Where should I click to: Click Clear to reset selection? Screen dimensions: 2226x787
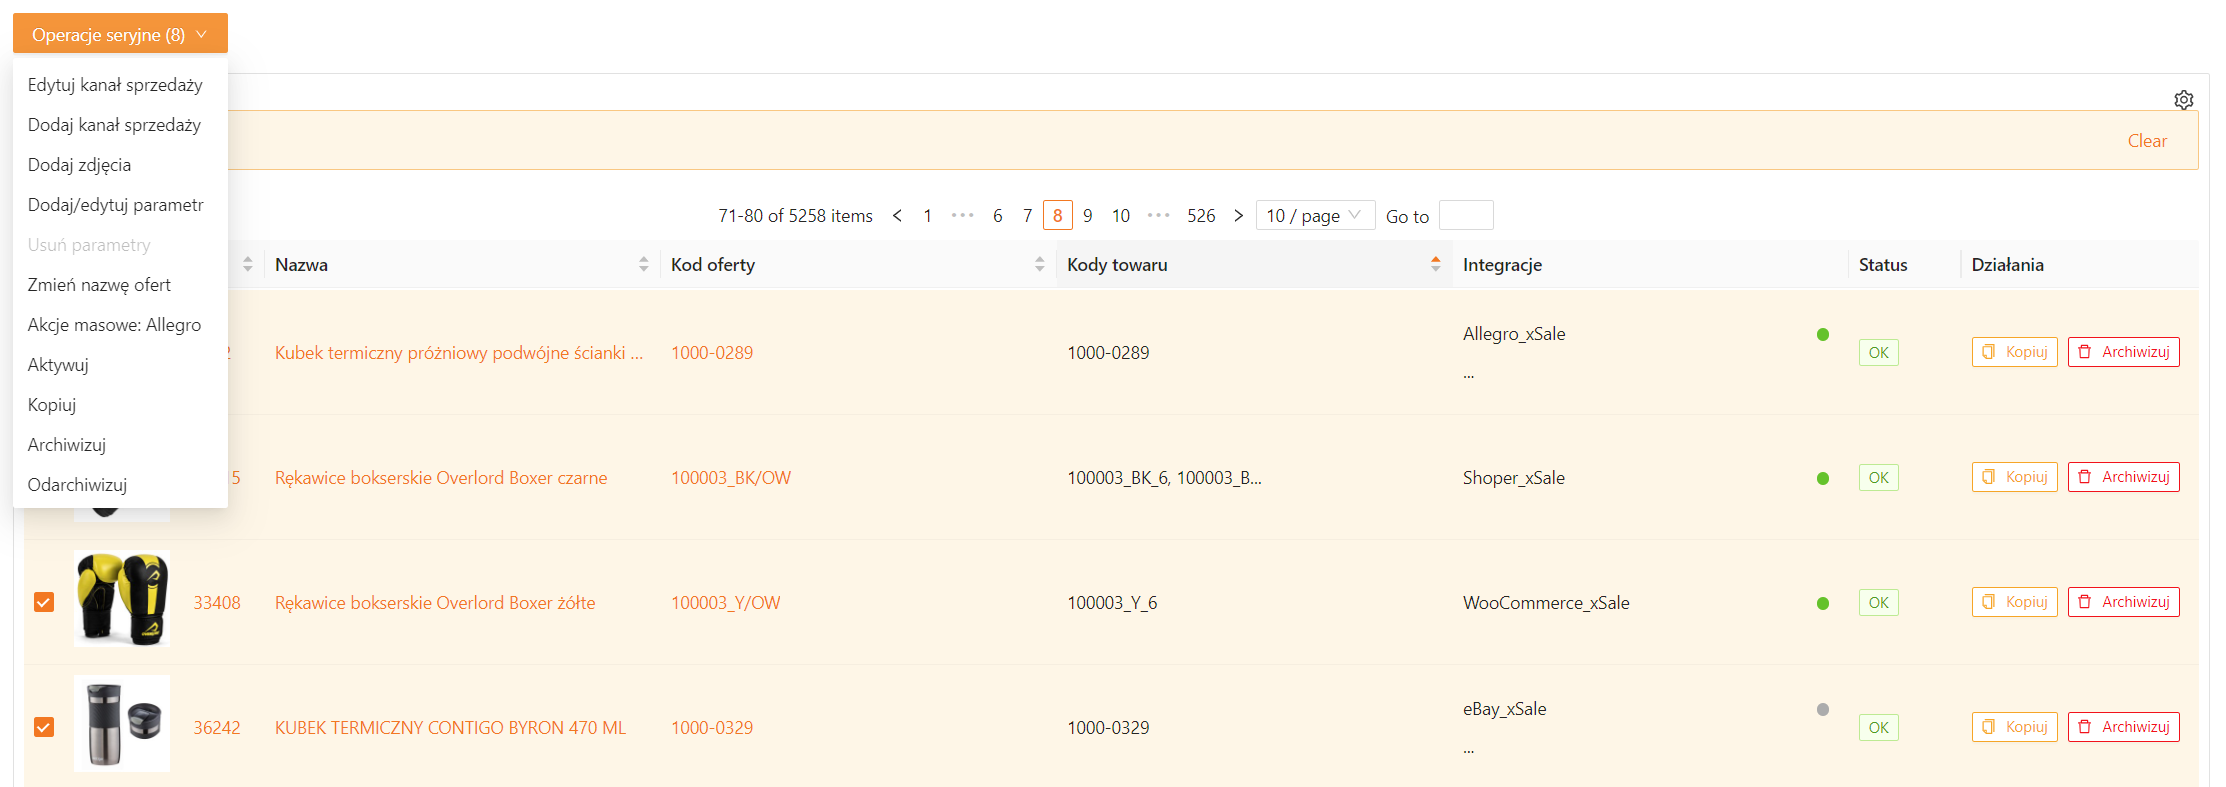(x=2146, y=141)
